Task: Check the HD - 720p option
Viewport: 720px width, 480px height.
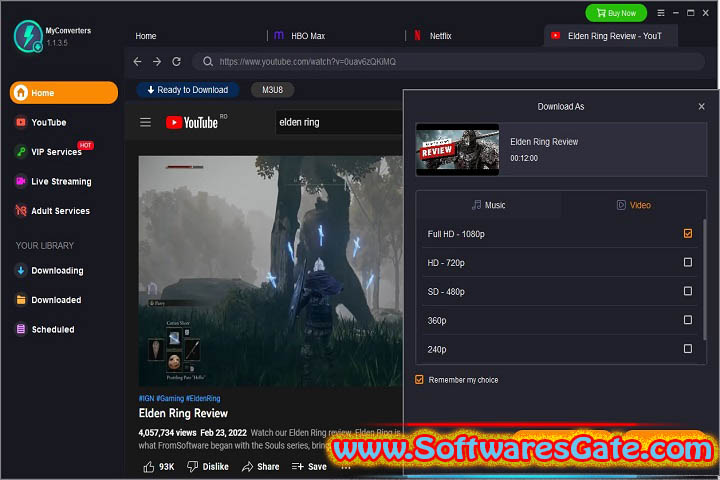Action: tap(687, 262)
